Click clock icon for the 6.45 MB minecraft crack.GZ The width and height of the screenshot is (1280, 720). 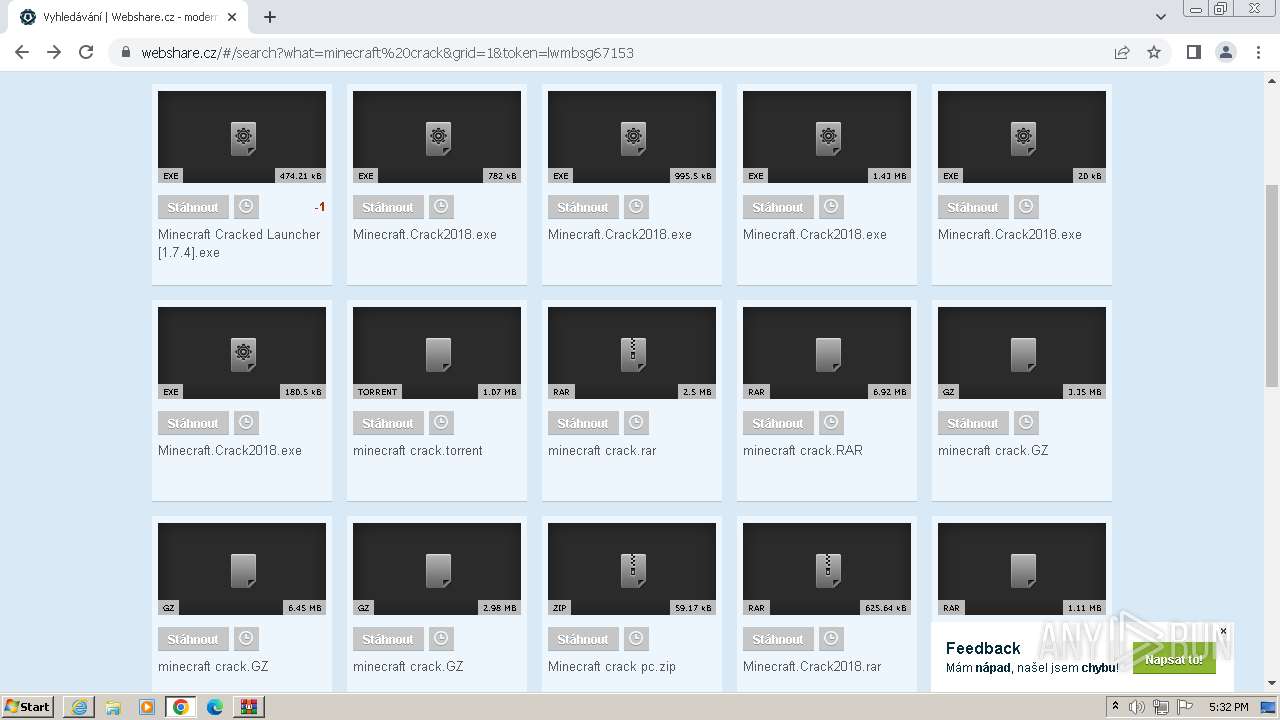click(246, 639)
